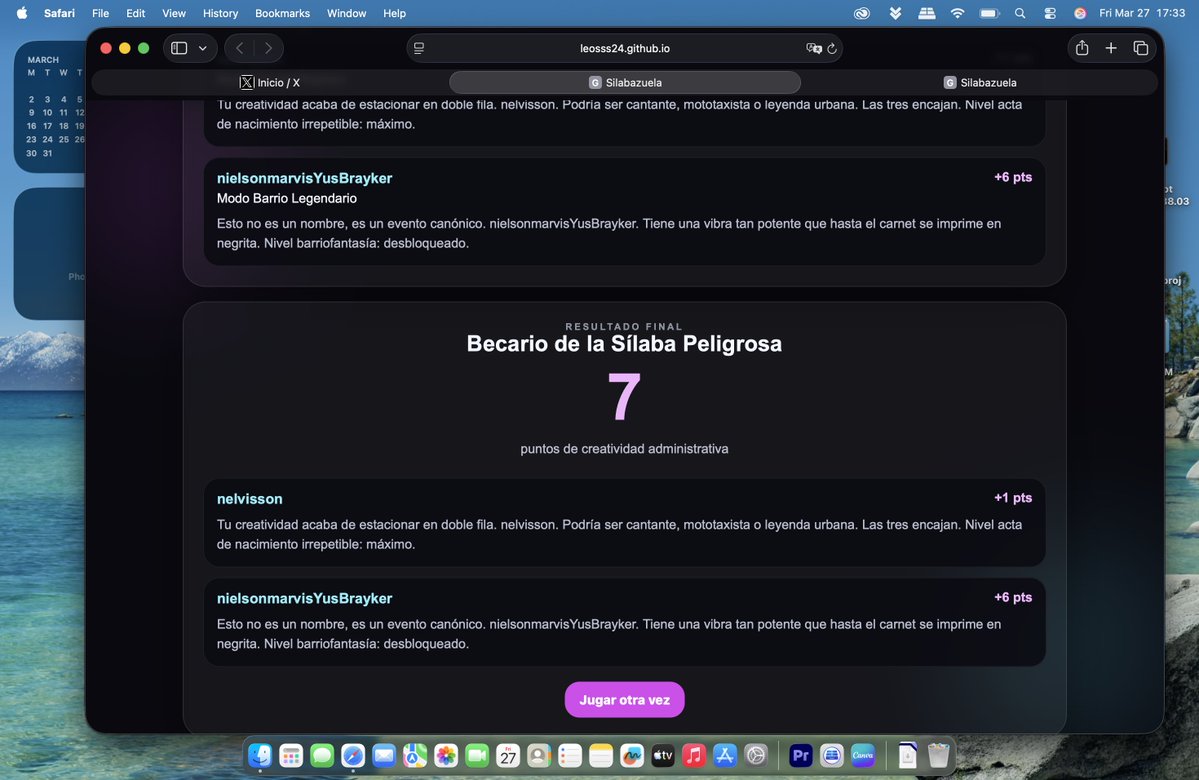Open Messages in the Dock
The height and width of the screenshot is (780, 1199).
coord(322,756)
